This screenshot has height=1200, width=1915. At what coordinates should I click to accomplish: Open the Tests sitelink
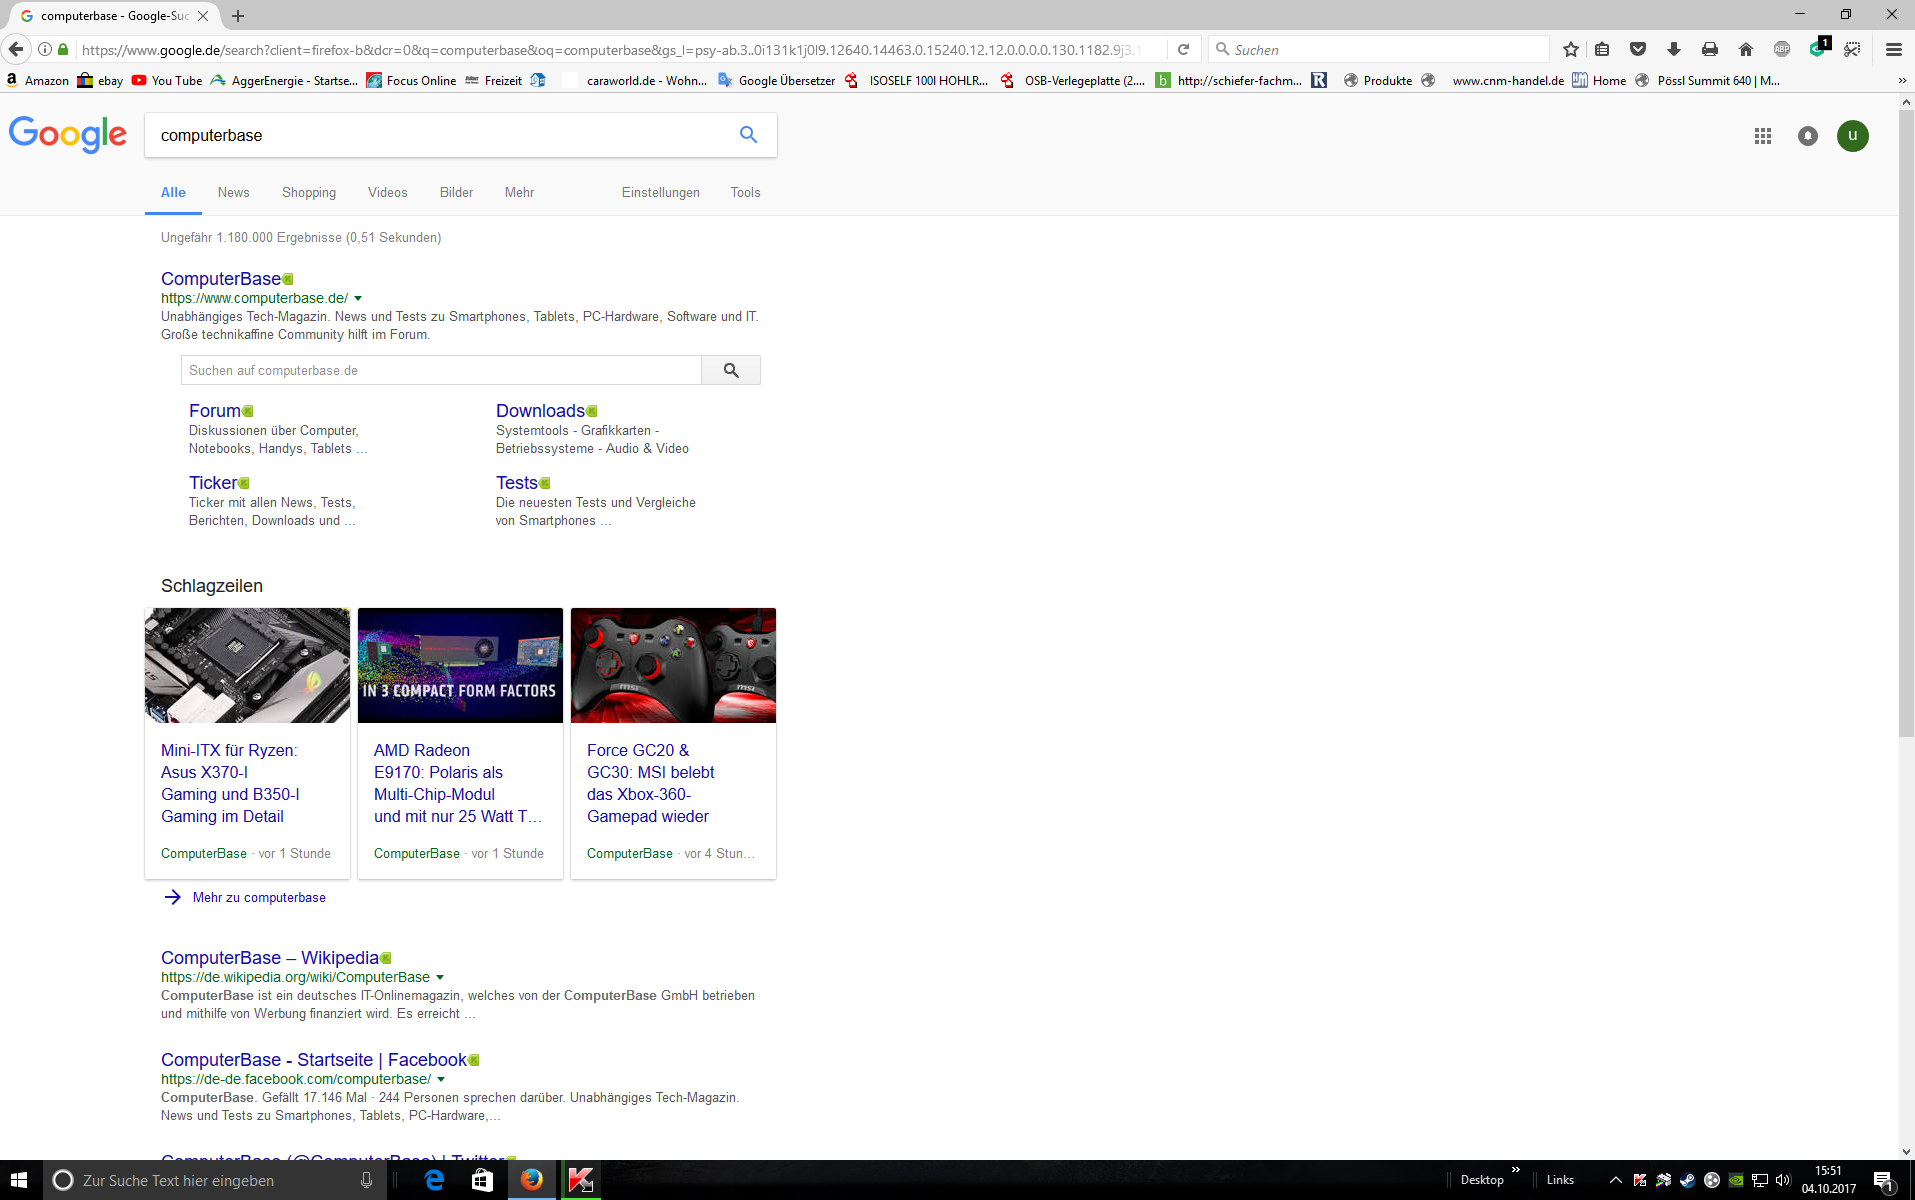pyautogui.click(x=517, y=483)
